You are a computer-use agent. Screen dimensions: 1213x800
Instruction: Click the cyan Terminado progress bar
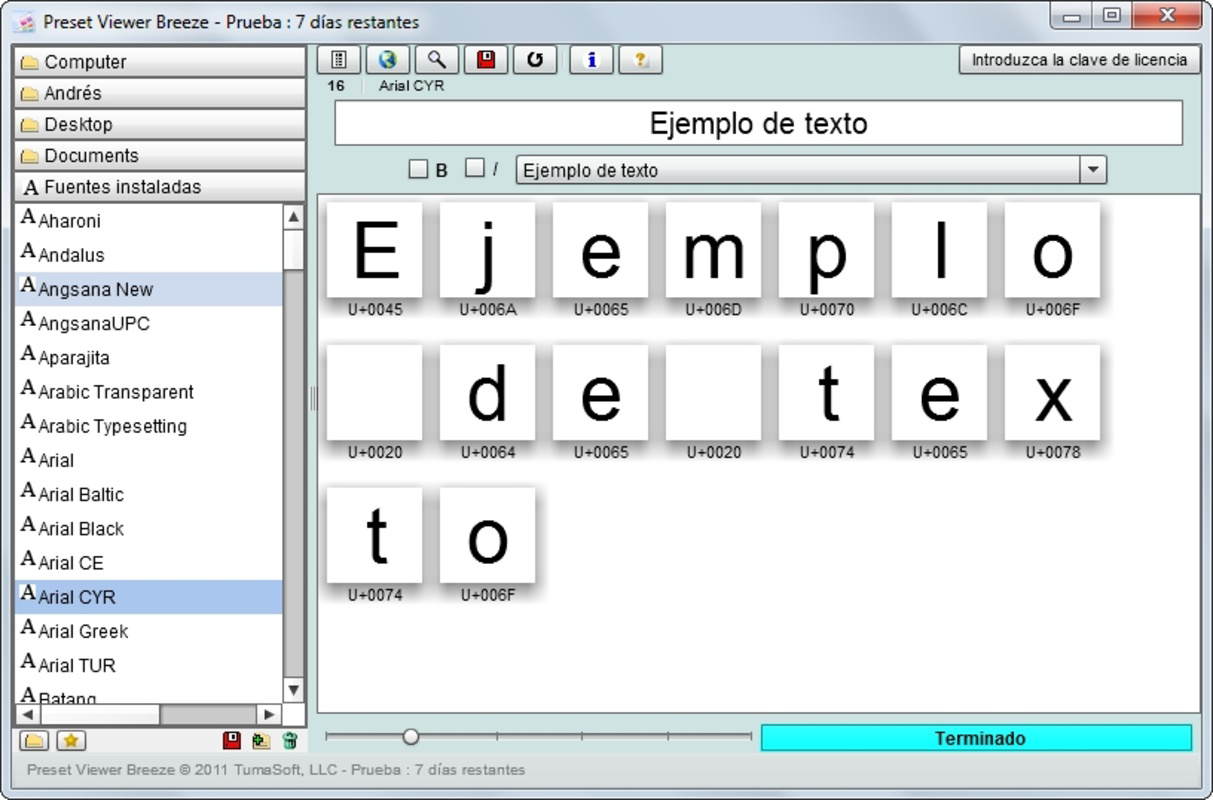(x=977, y=739)
